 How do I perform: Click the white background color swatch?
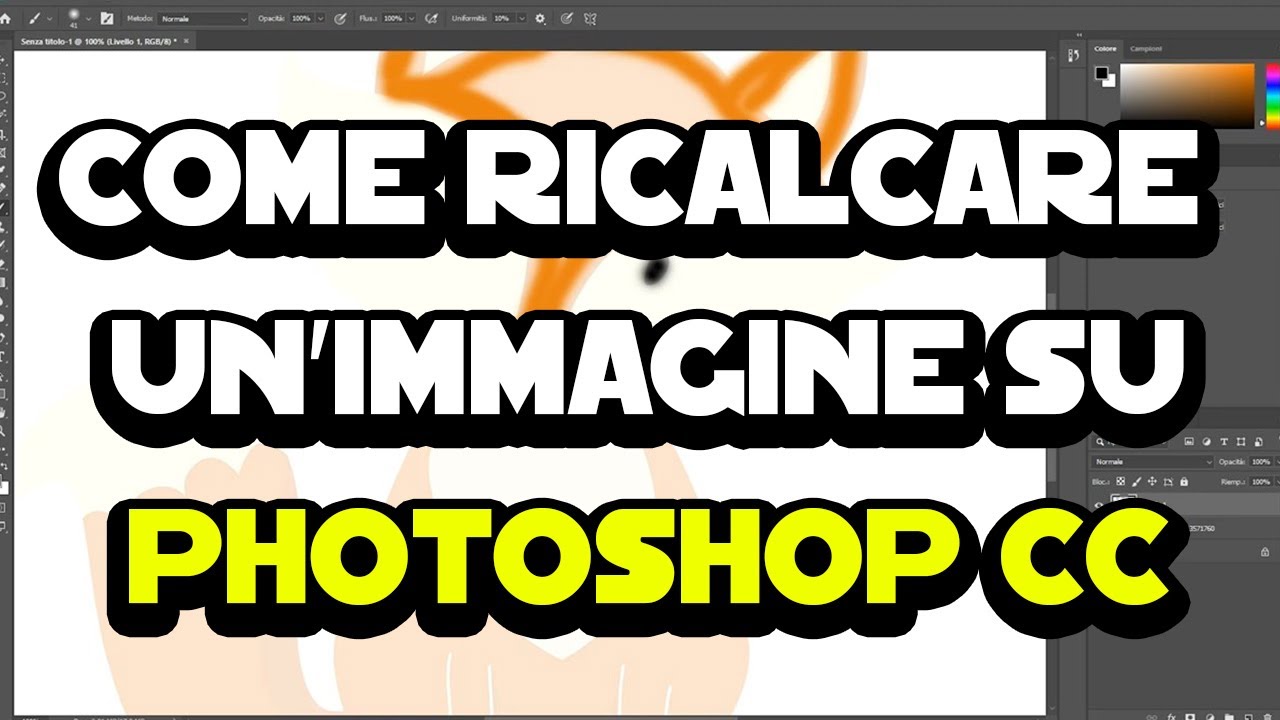pos(1111,82)
